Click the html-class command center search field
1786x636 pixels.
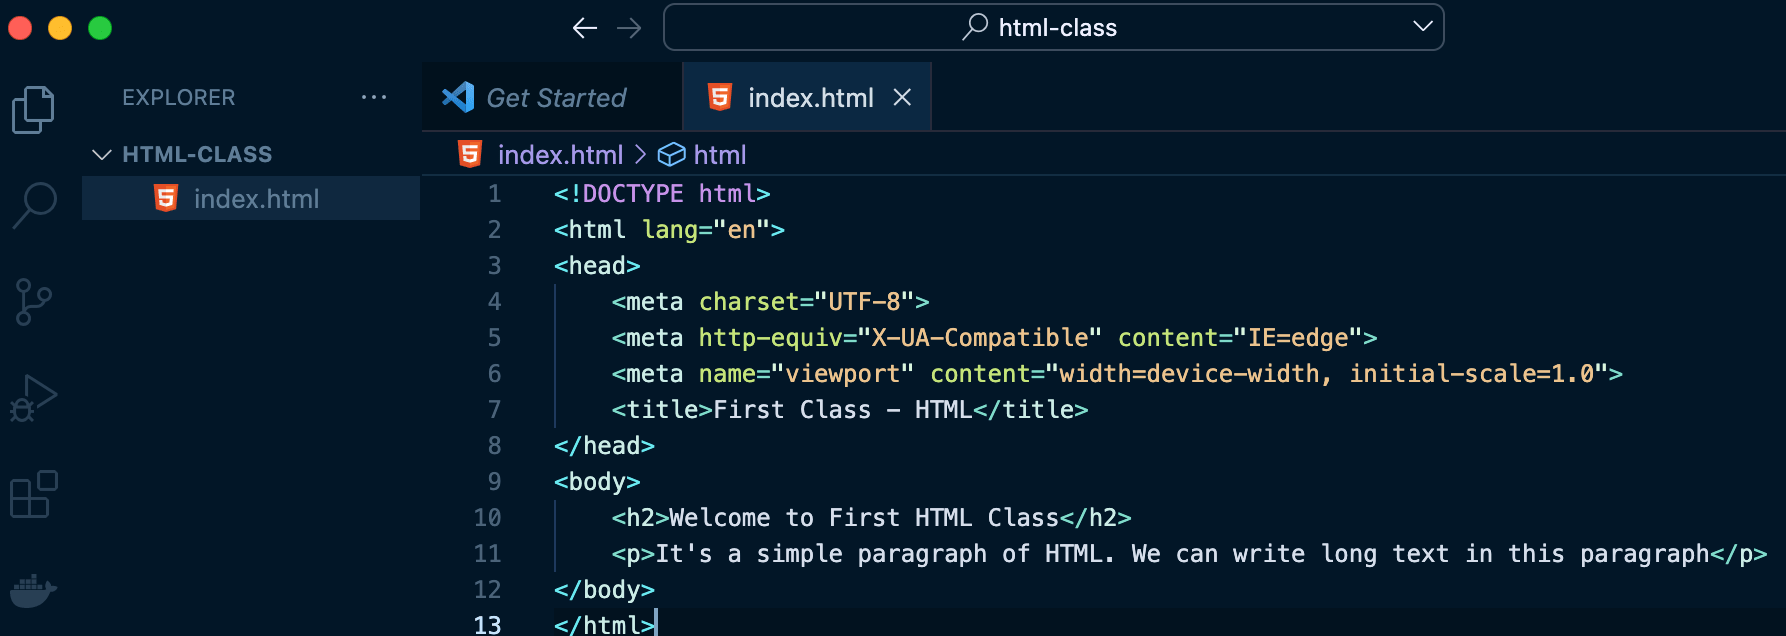click(1054, 27)
